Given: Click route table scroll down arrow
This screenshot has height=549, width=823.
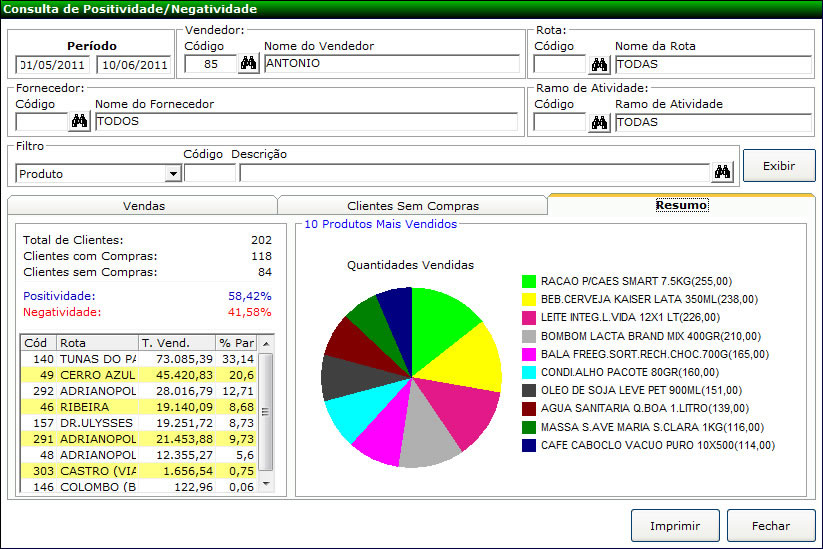Looking at the screenshot, I should [x=266, y=483].
